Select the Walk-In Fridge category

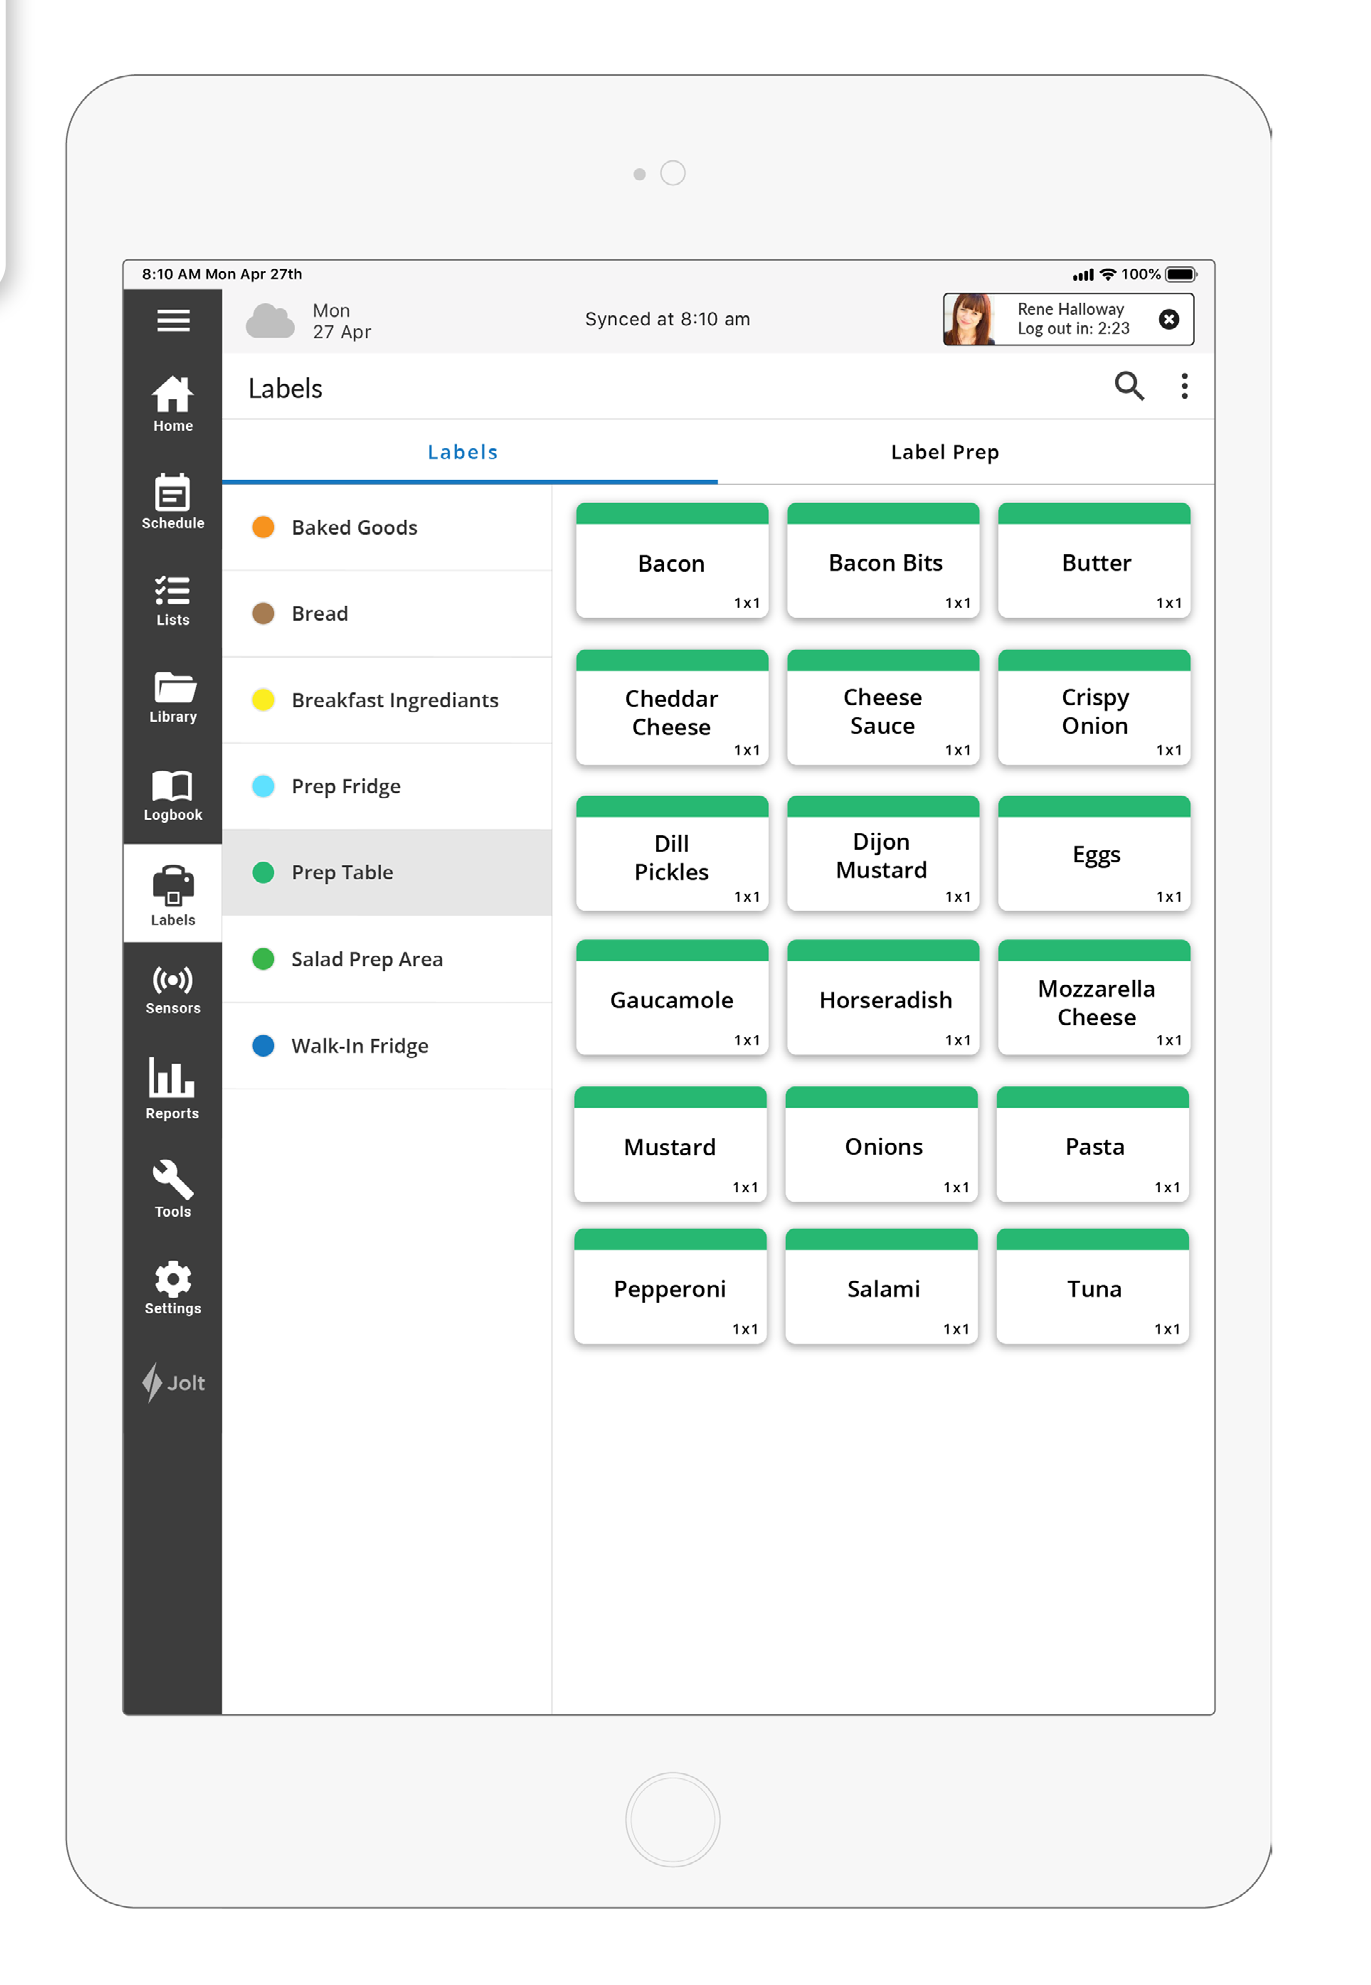[387, 1046]
